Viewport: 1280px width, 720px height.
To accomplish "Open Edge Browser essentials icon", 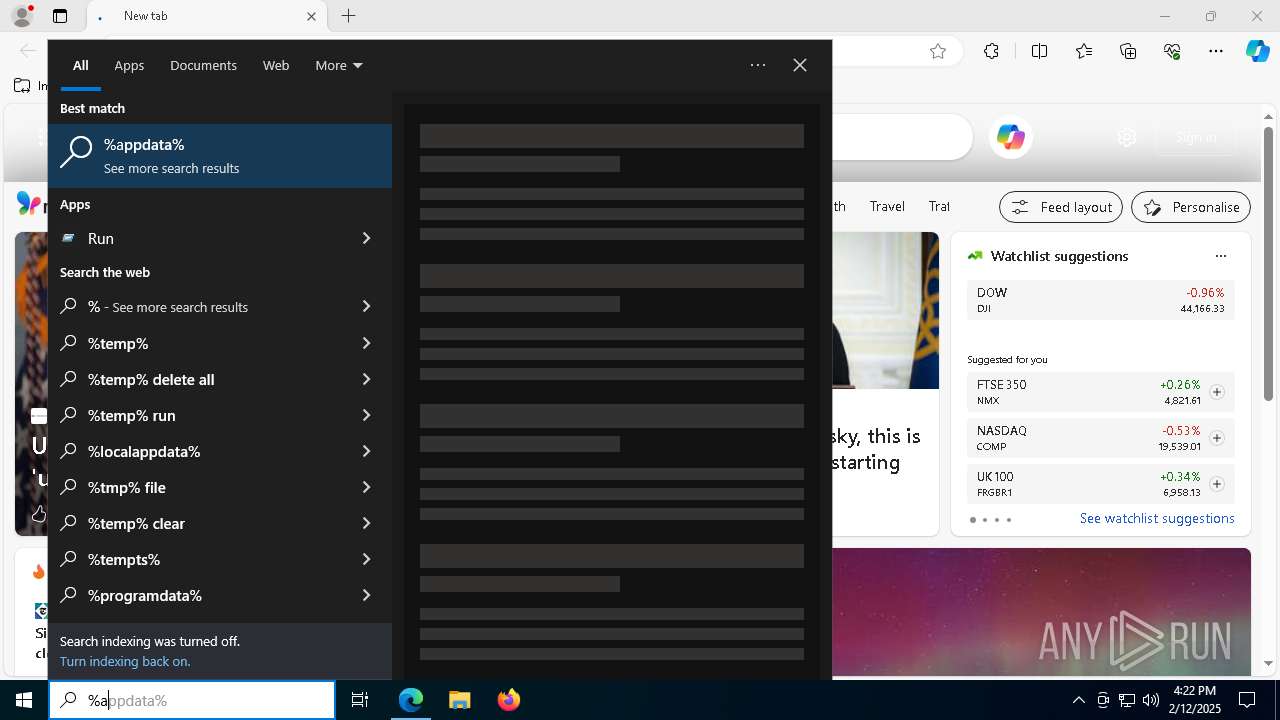I will (x=1172, y=51).
